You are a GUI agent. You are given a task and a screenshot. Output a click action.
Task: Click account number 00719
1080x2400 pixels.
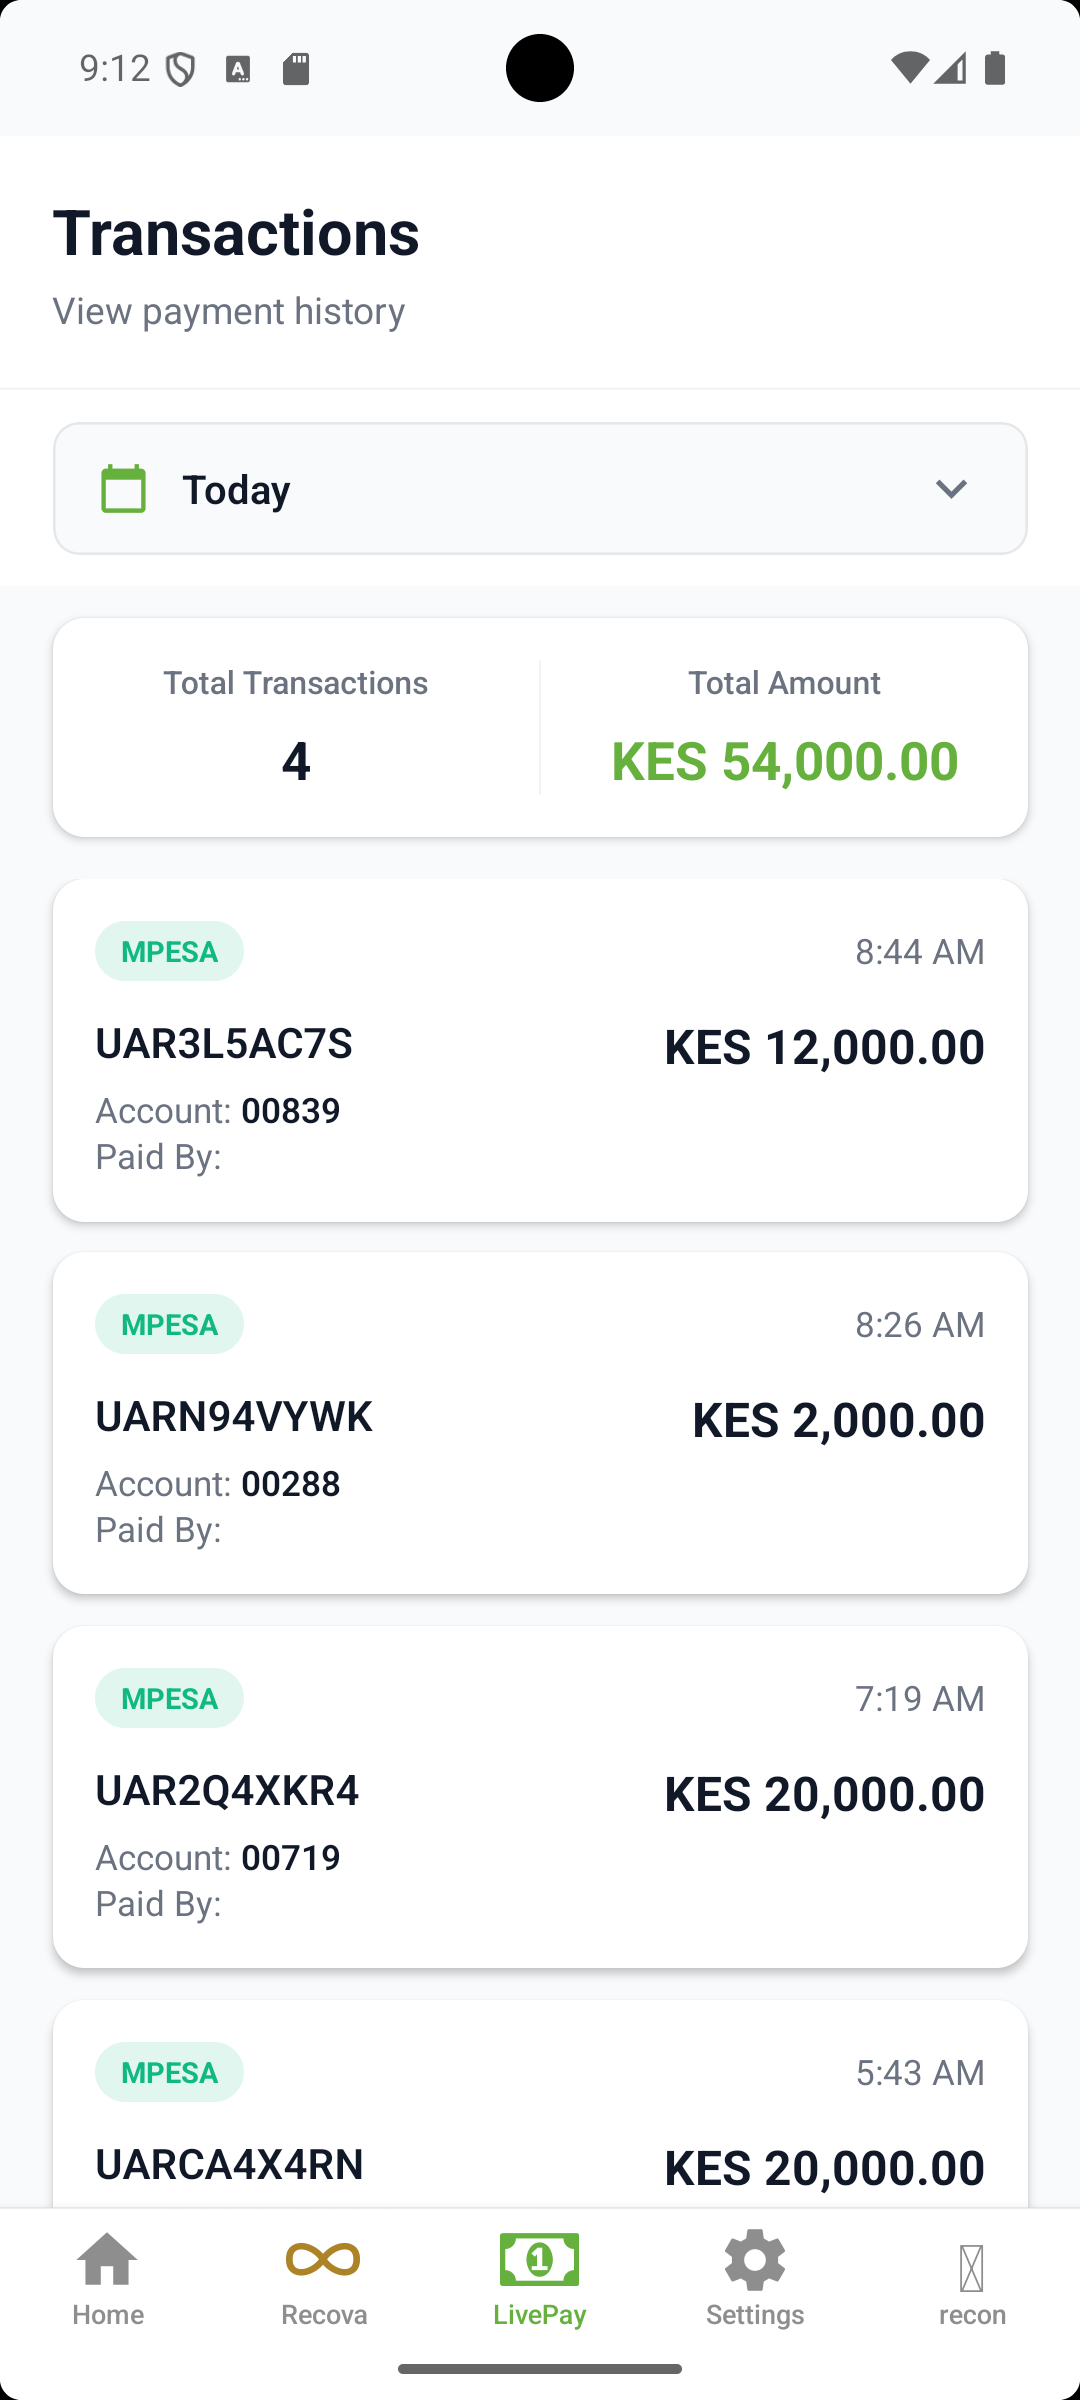click(291, 1857)
